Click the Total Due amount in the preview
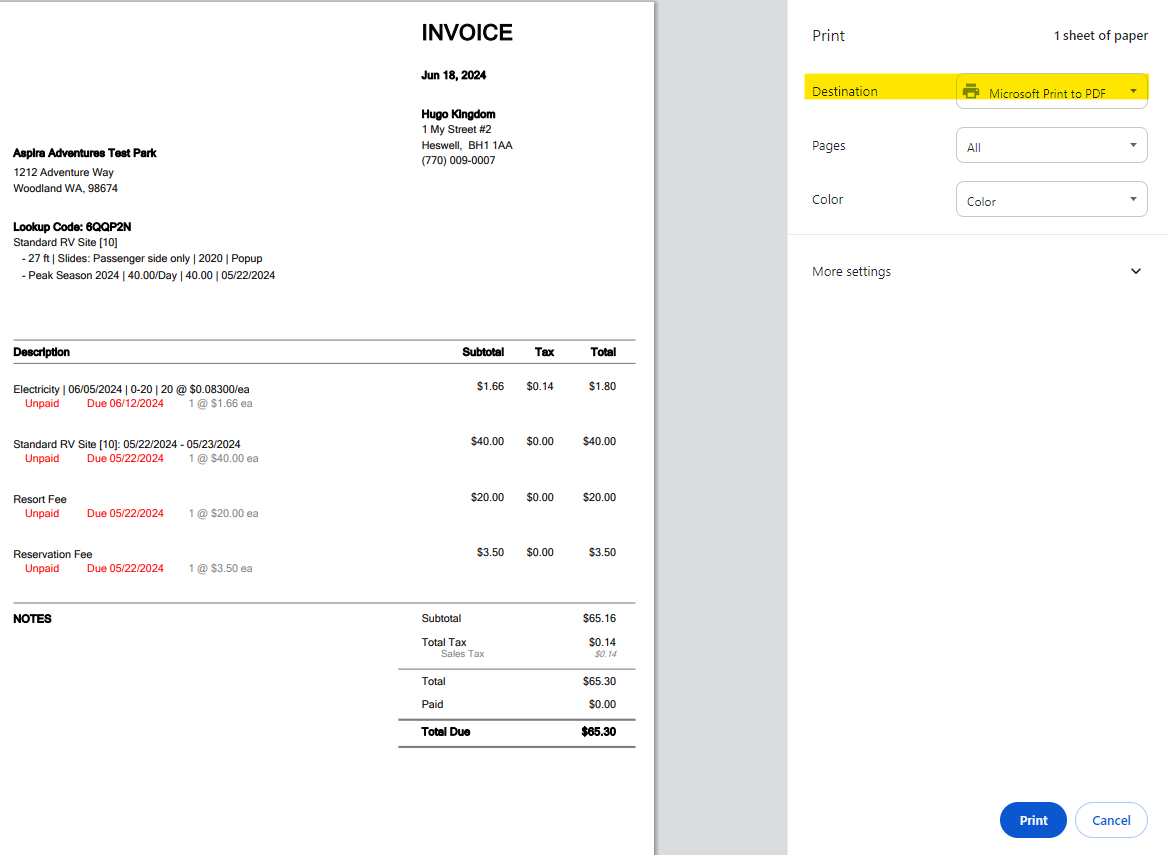 click(x=601, y=731)
